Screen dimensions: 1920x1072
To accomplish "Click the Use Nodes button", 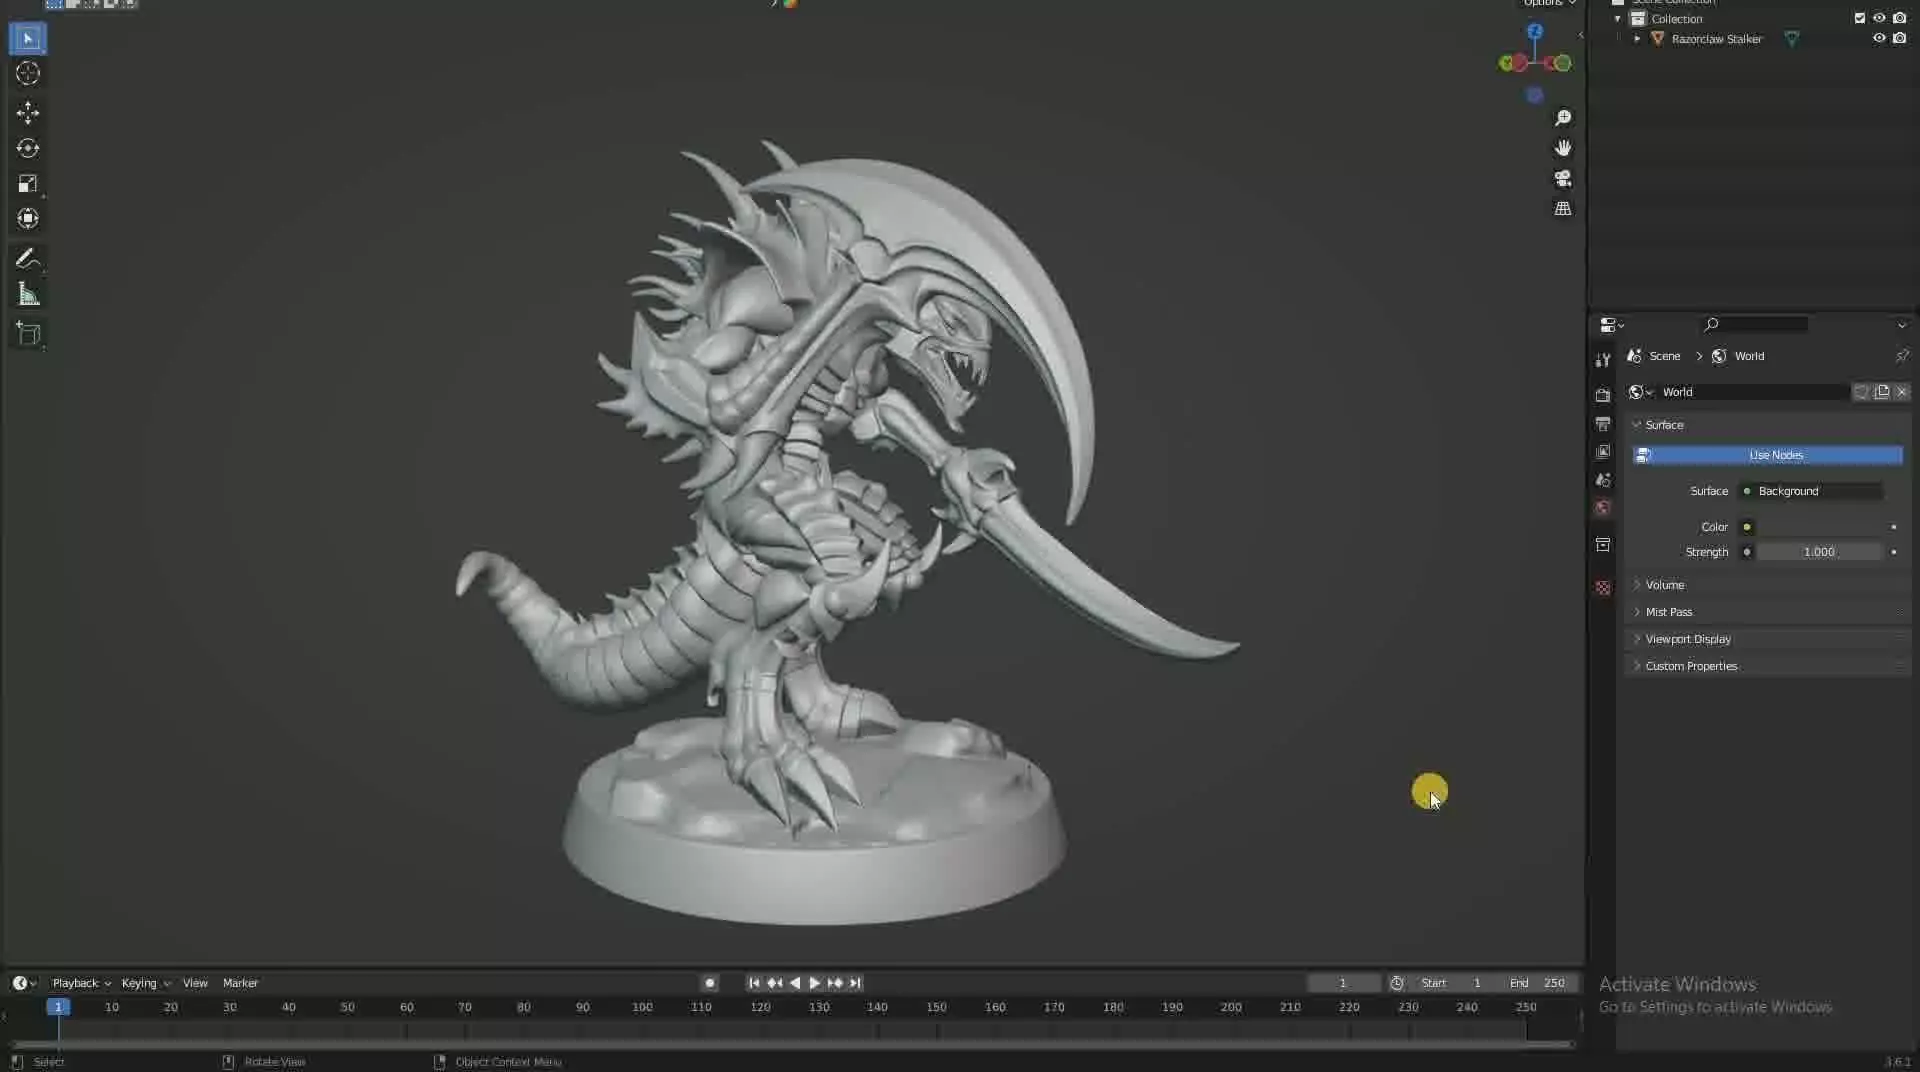I will coord(1768,455).
